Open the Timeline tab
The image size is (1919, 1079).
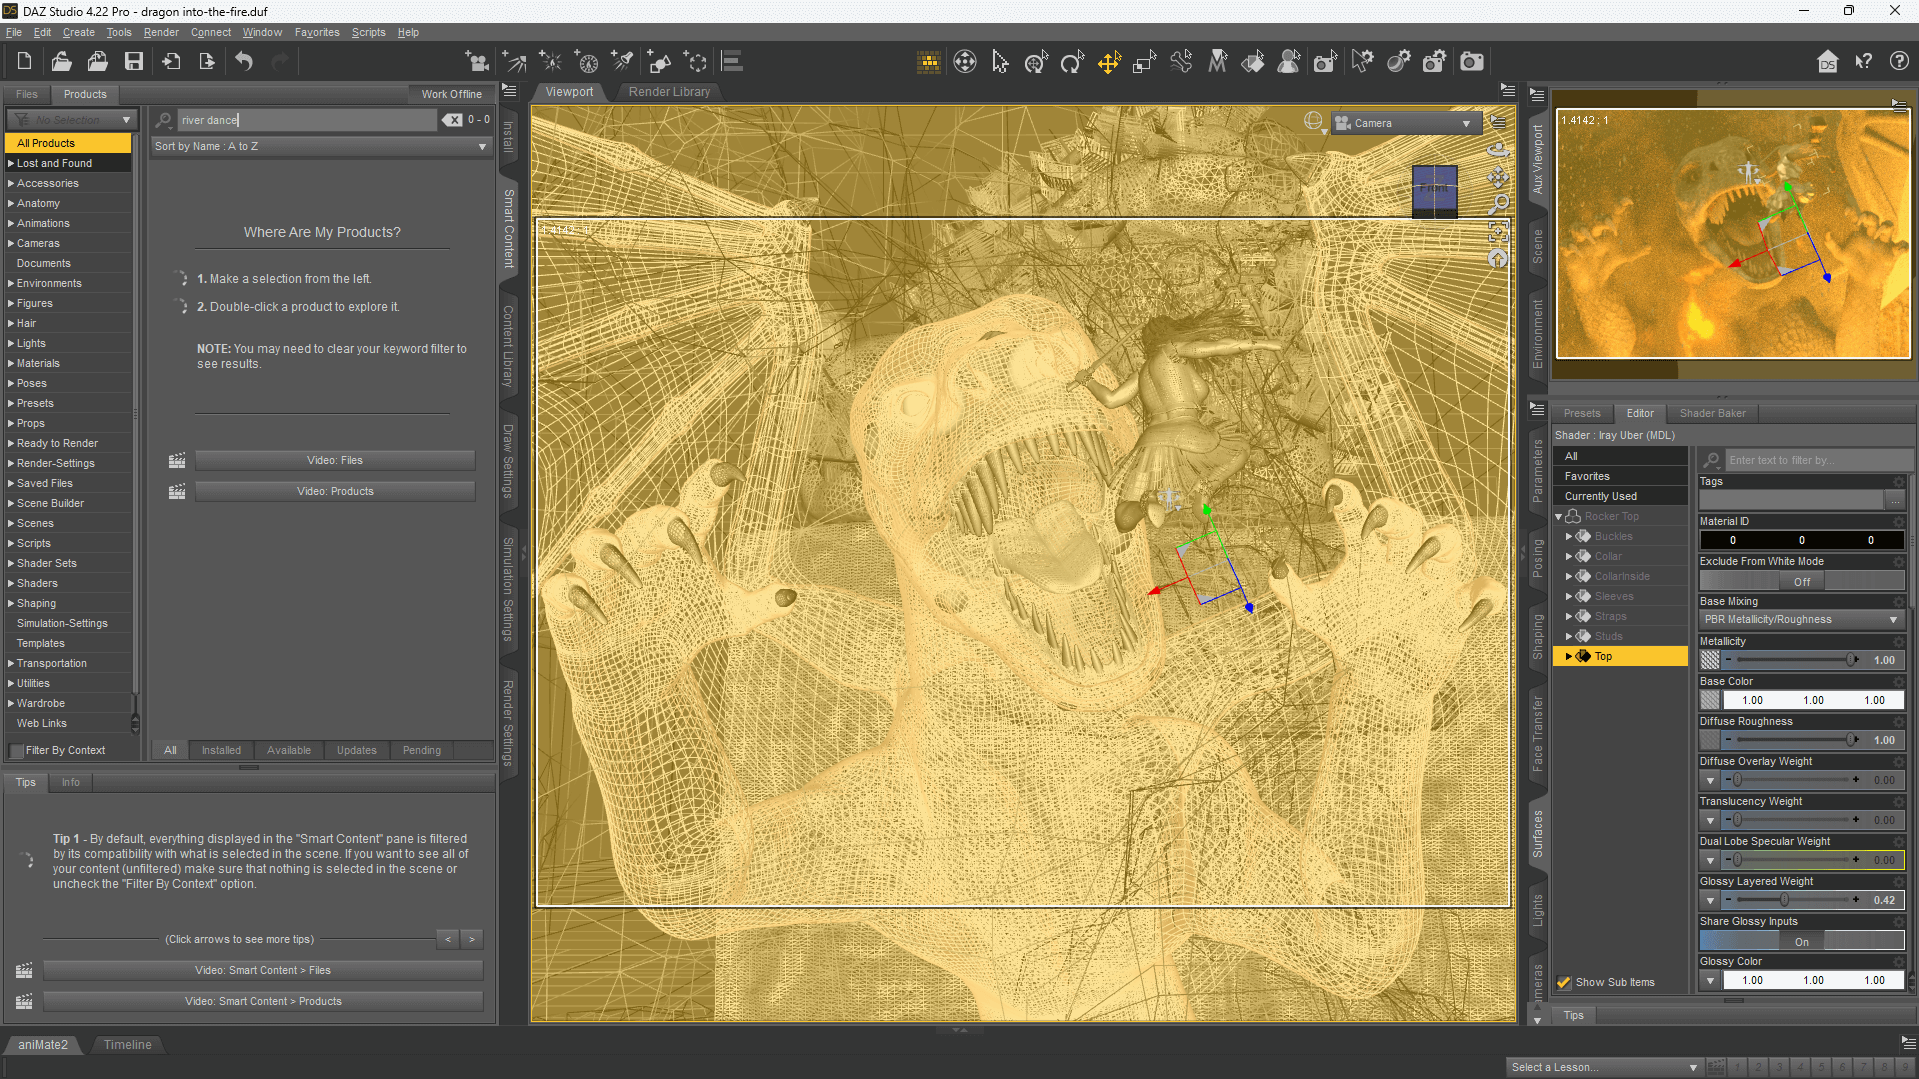point(127,1044)
